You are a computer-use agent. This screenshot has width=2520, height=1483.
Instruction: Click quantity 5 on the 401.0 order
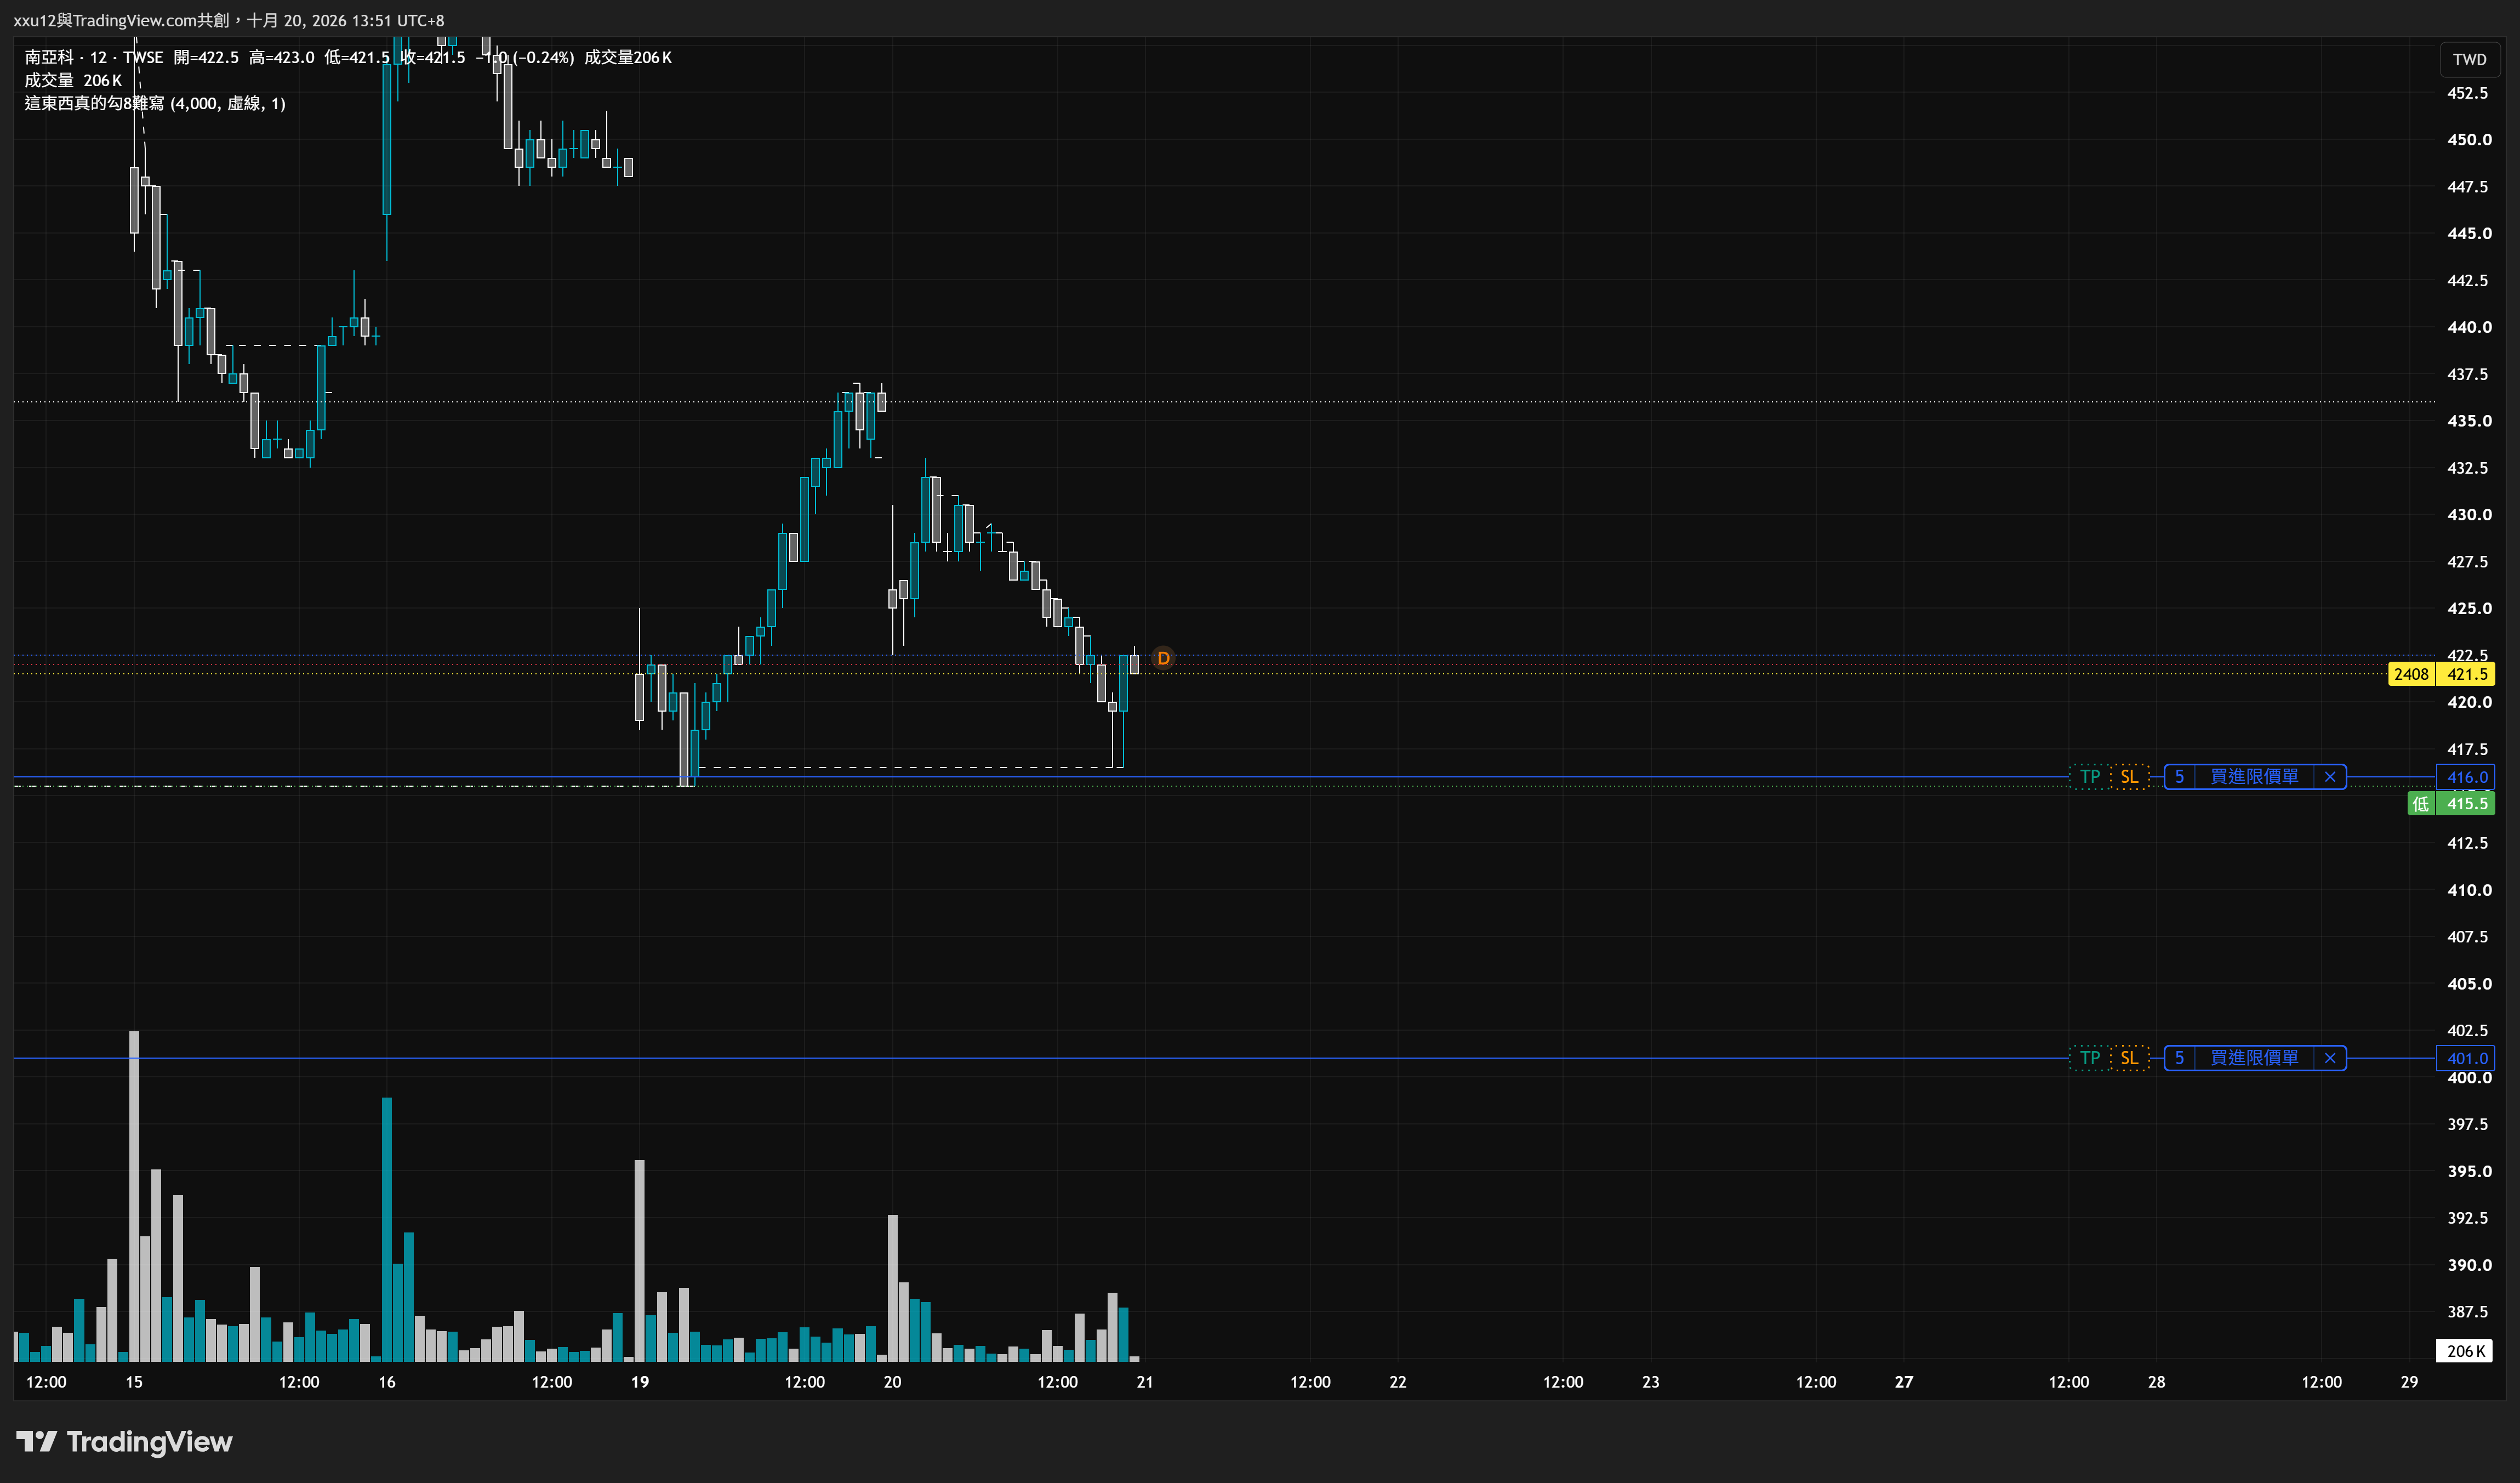2180,1058
